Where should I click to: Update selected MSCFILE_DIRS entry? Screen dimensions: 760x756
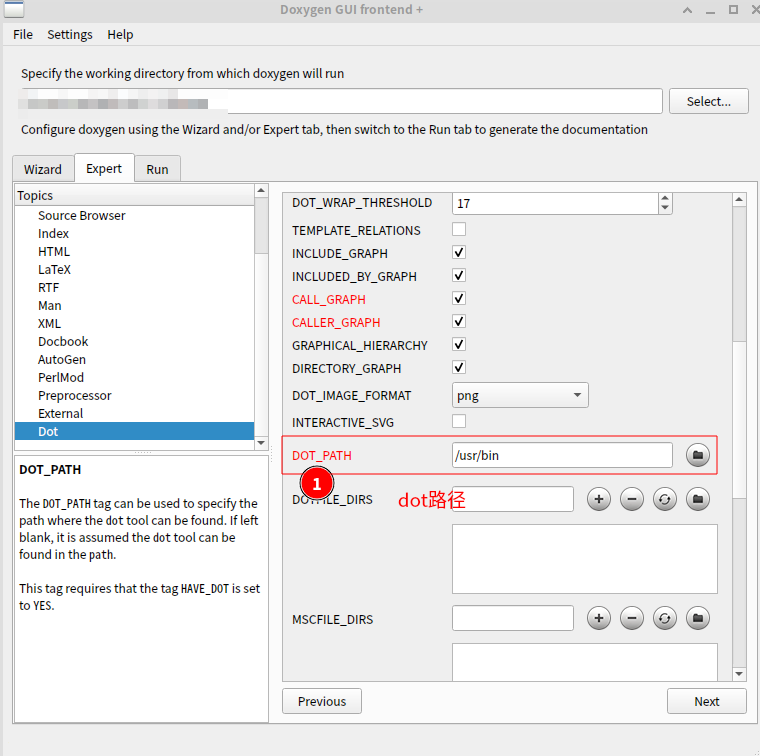665,618
